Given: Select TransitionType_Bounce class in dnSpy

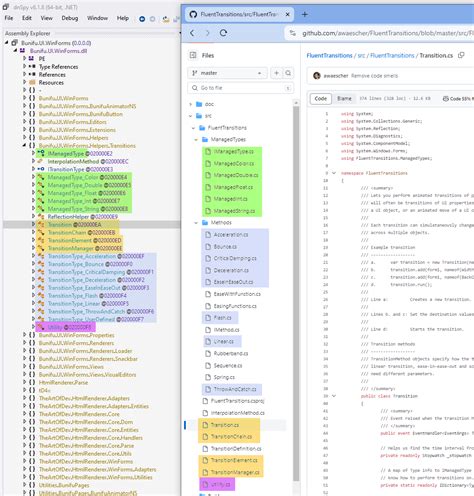Looking at the screenshot, I should [90, 264].
